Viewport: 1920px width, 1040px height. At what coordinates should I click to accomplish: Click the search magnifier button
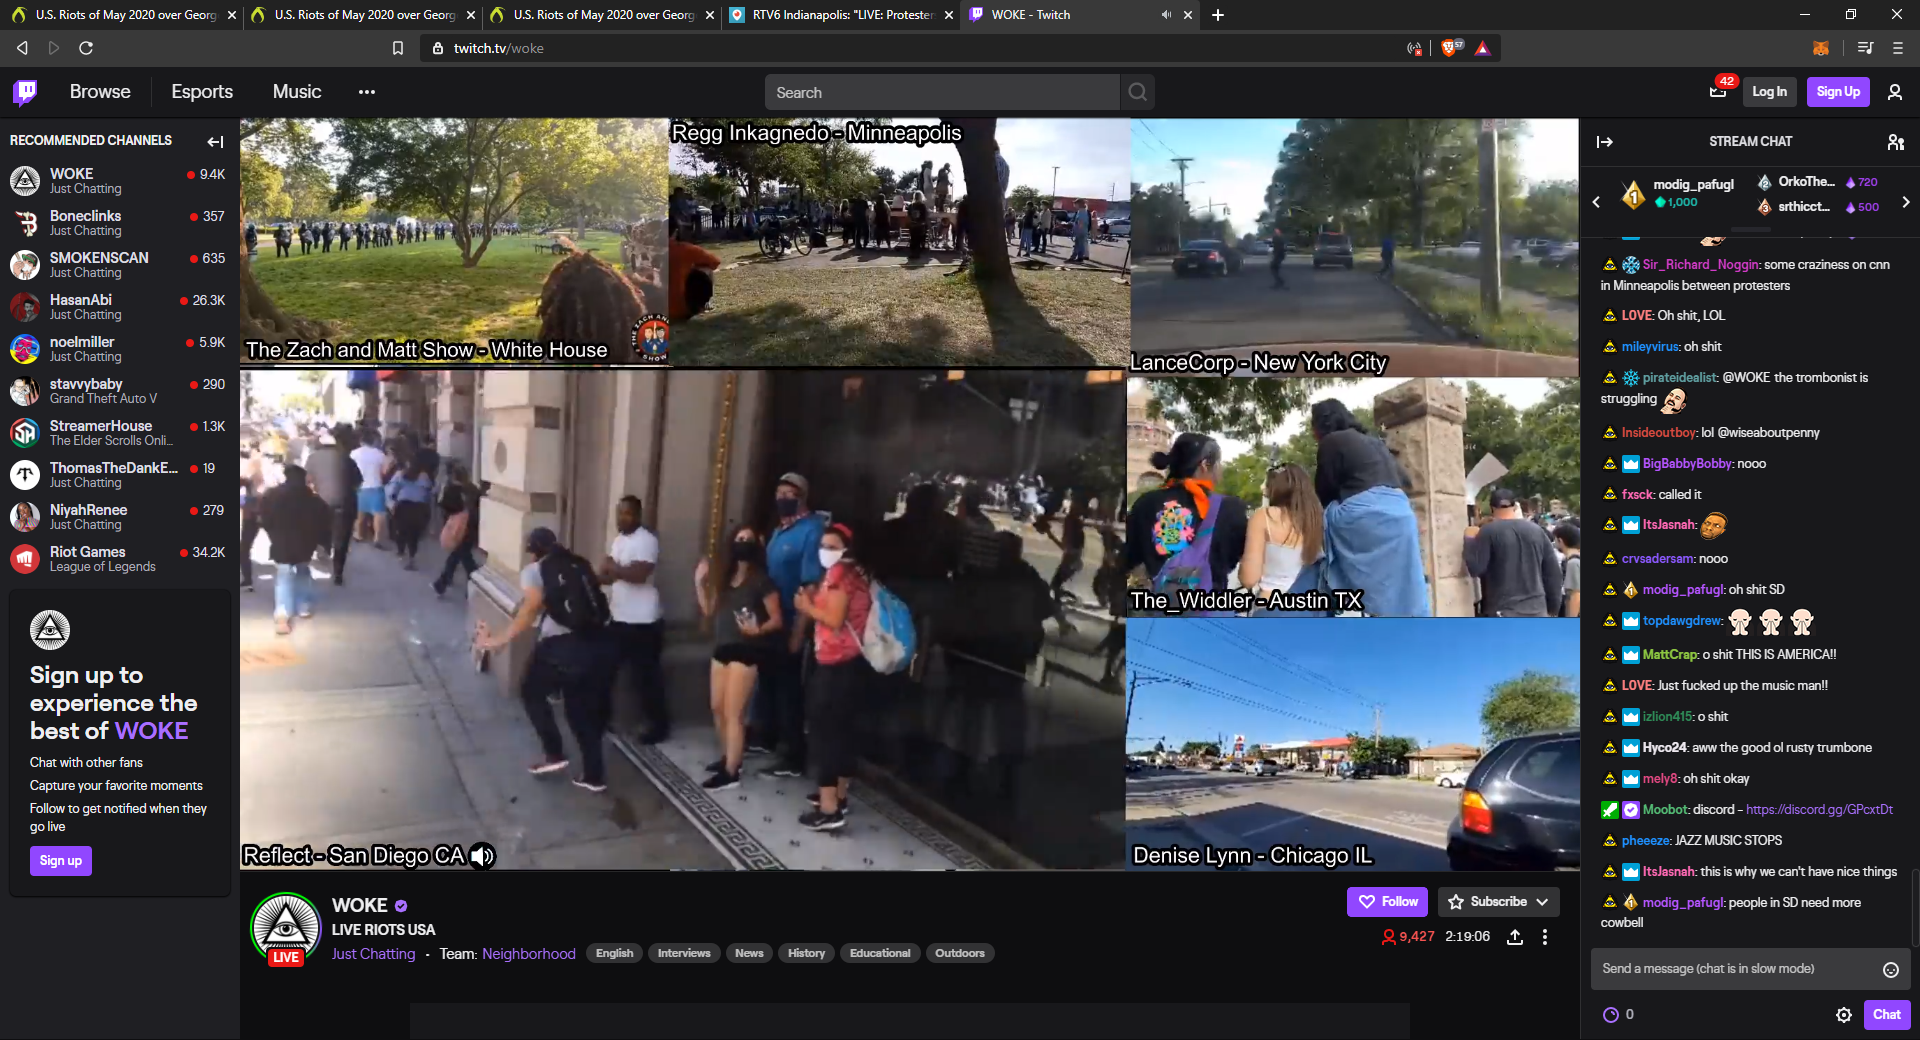pos(1137,92)
